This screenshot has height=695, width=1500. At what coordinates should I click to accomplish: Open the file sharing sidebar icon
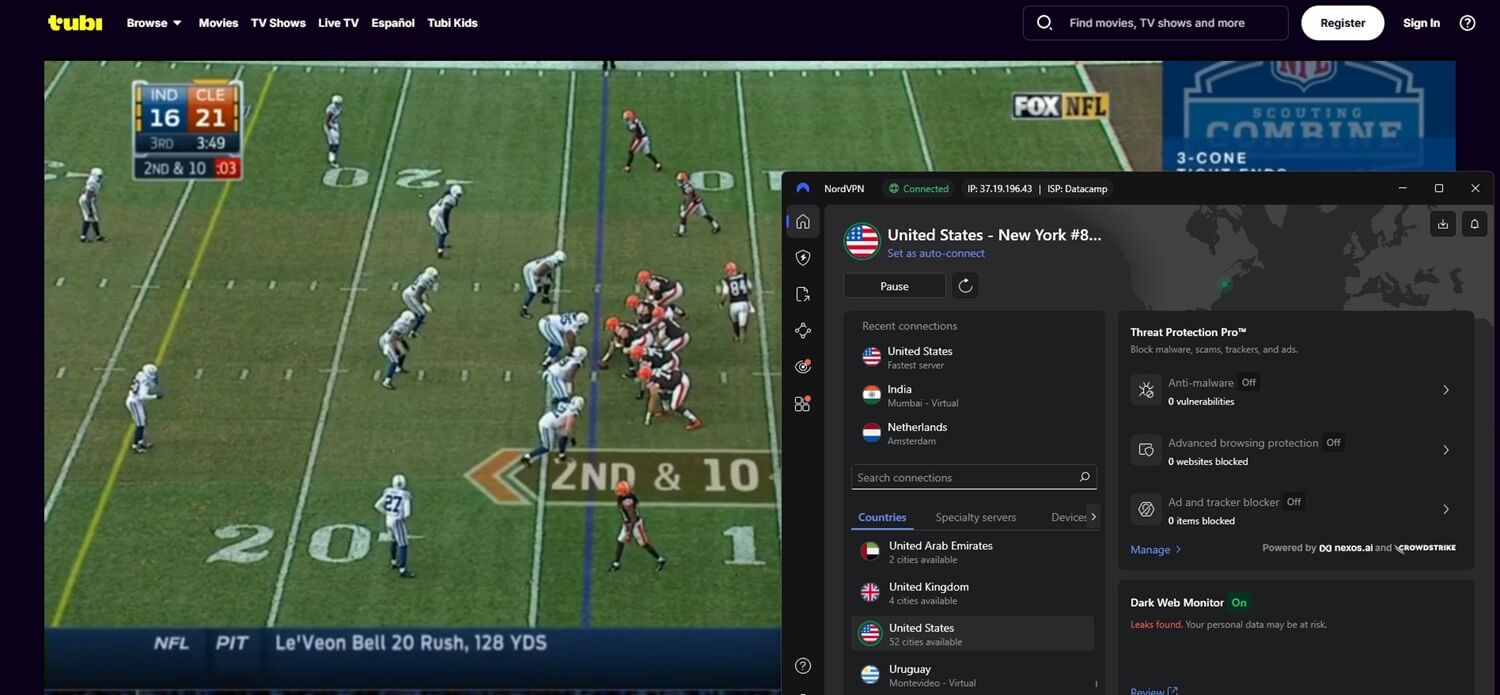pos(802,293)
